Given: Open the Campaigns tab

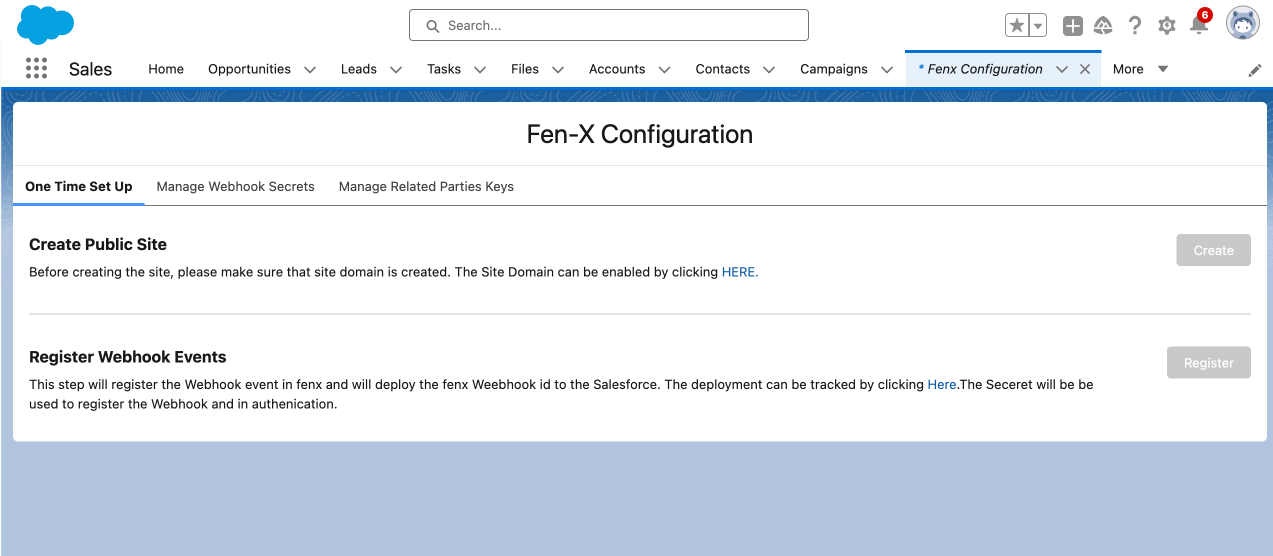Looking at the screenshot, I should point(834,69).
